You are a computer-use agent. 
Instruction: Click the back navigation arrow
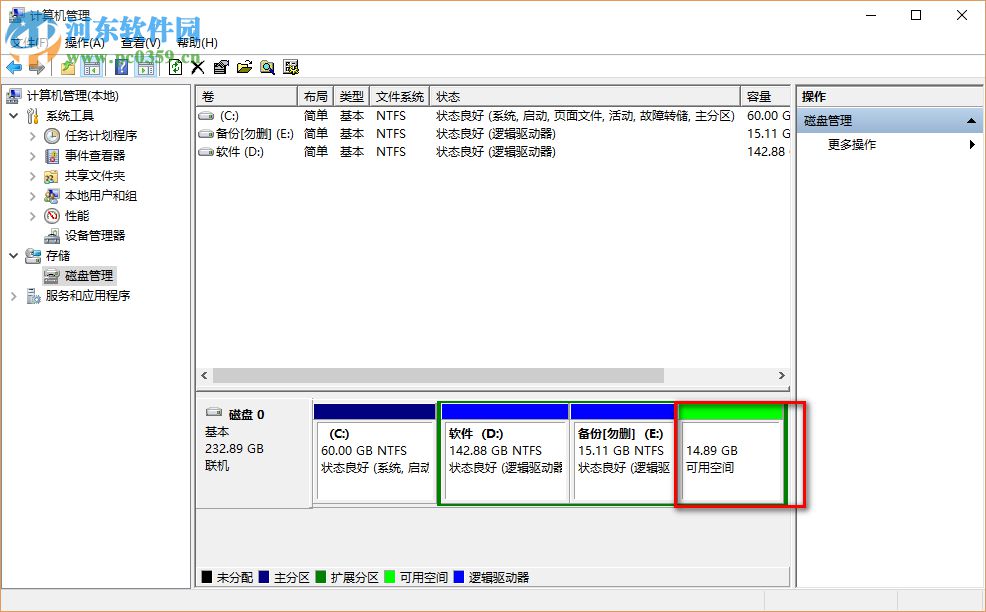click(13, 67)
